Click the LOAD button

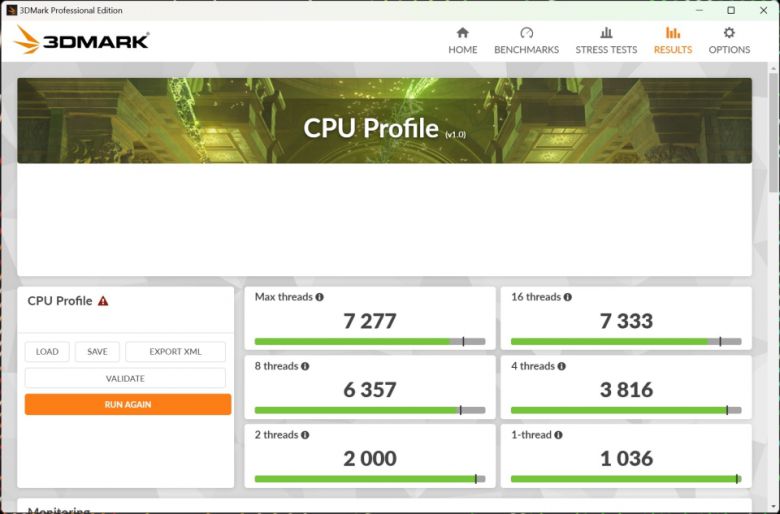(47, 352)
